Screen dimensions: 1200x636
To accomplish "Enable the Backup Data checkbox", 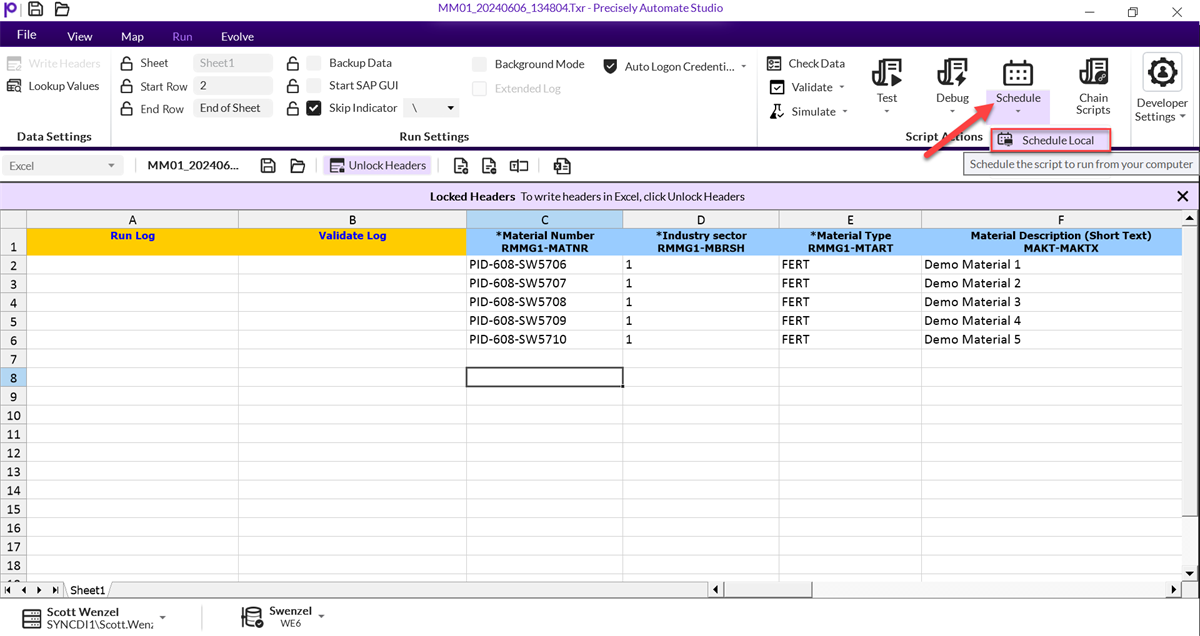I will point(314,62).
